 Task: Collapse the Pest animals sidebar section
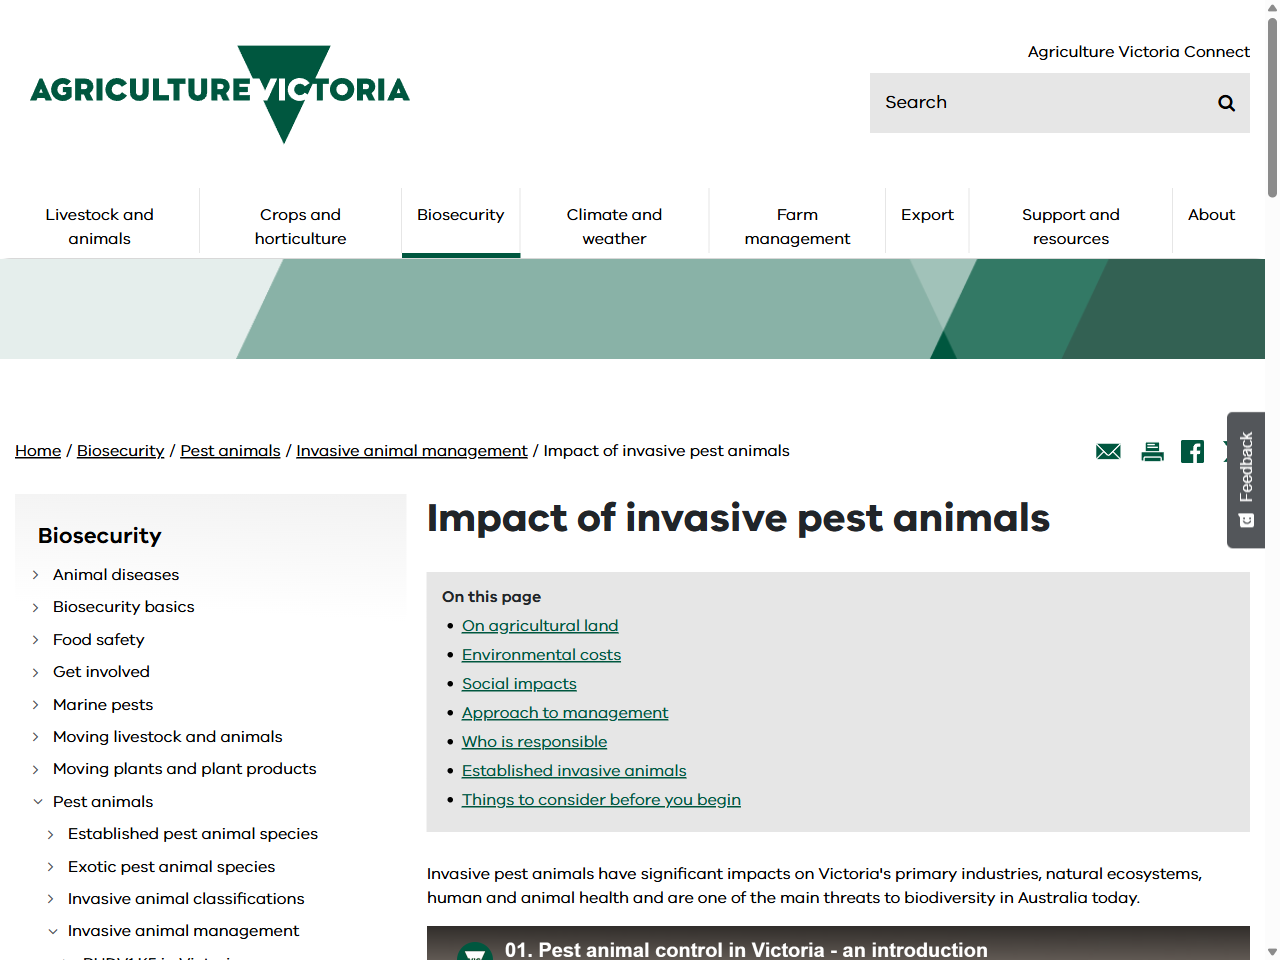(38, 801)
